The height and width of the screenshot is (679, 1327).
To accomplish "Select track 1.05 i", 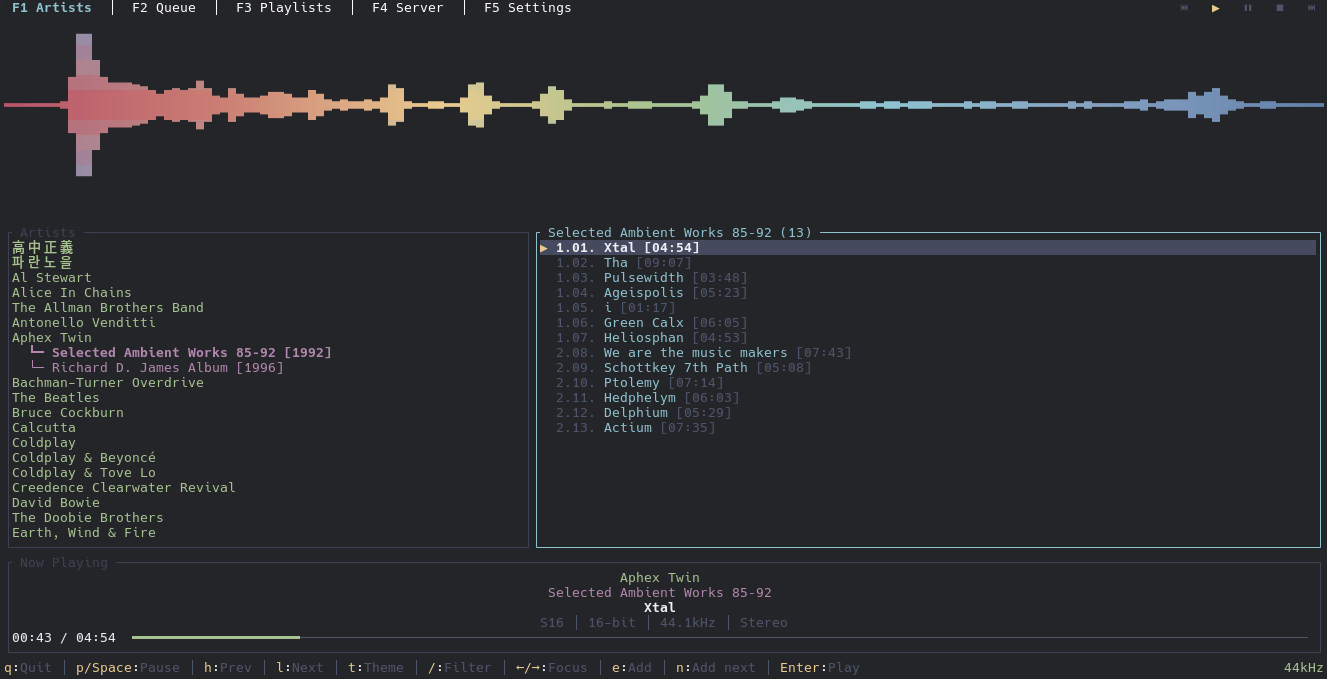I will [616, 308].
